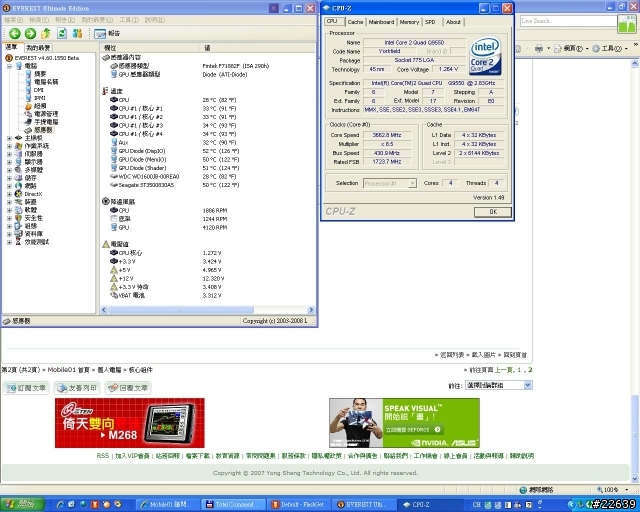
Task: Click the print icon in browser toolbar
Action: 539,49
